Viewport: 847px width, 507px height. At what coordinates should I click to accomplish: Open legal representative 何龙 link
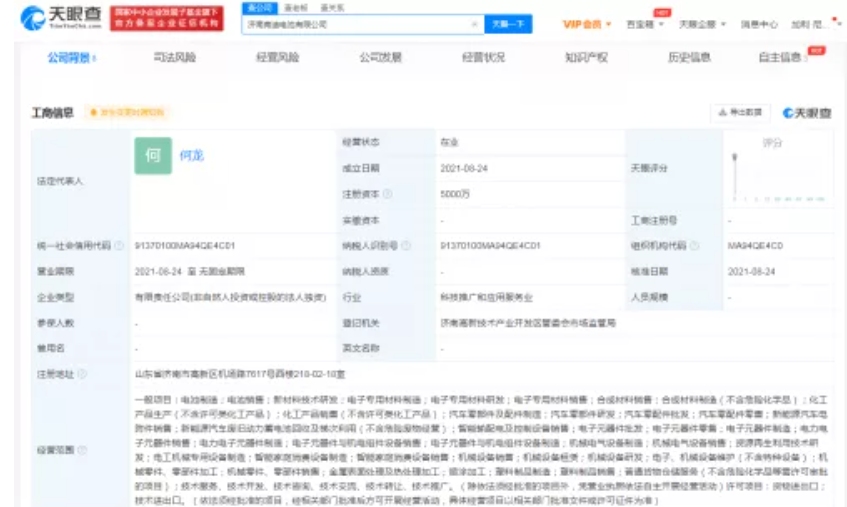pos(191,157)
